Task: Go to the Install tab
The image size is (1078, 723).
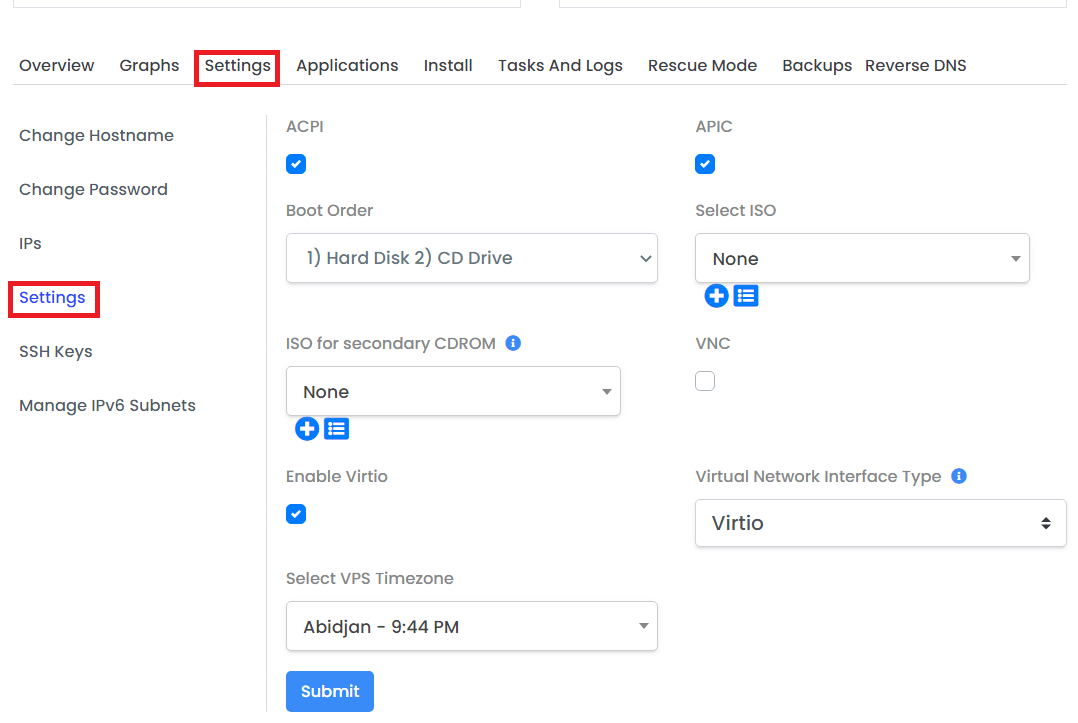Action: click(x=448, y=65)
